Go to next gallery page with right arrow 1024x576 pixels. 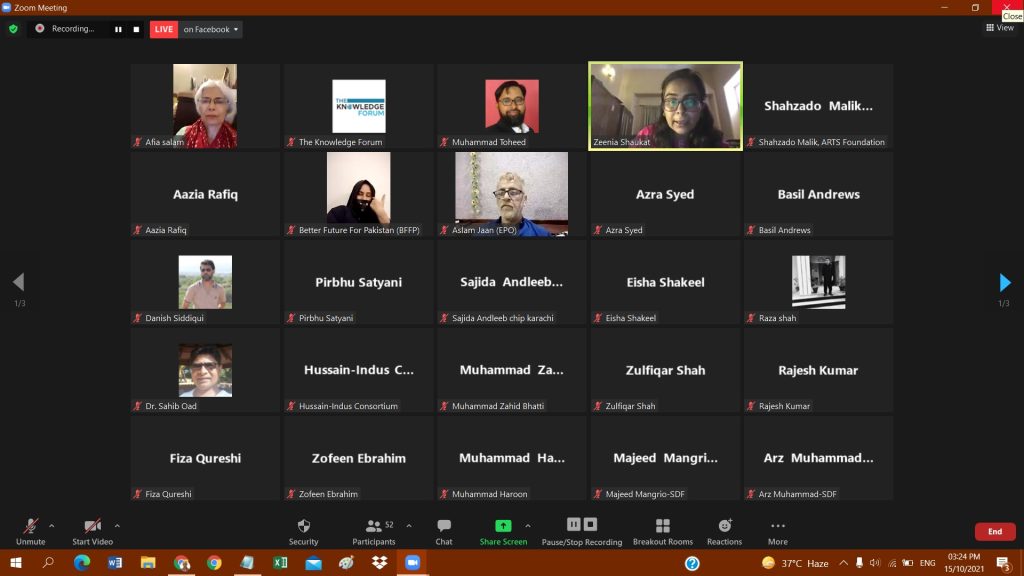point(1005,283)
